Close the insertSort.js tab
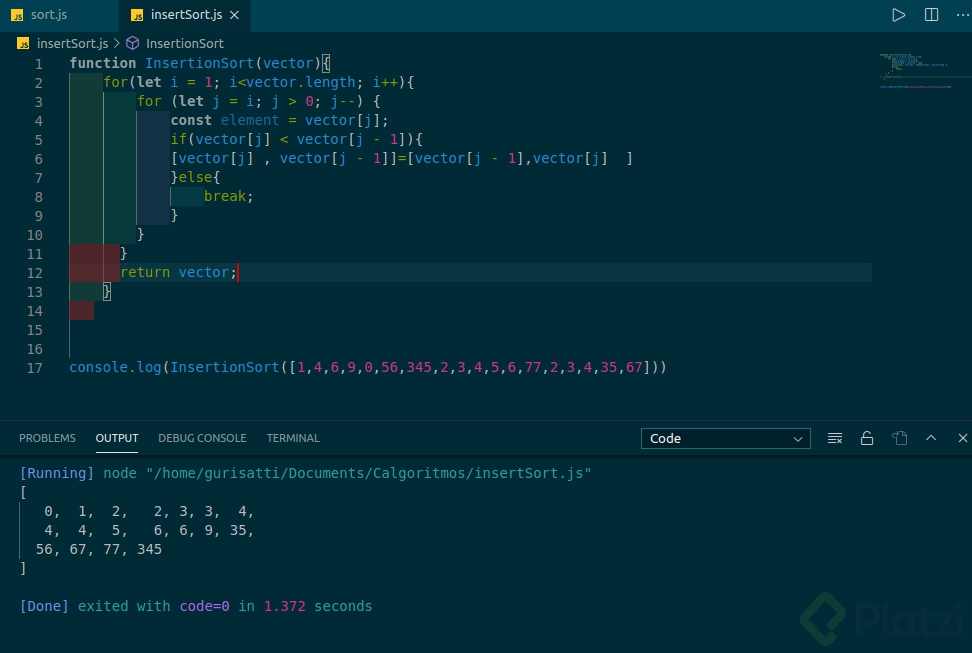Viewport: 972px width, 653px height. [x=234, y=15]
